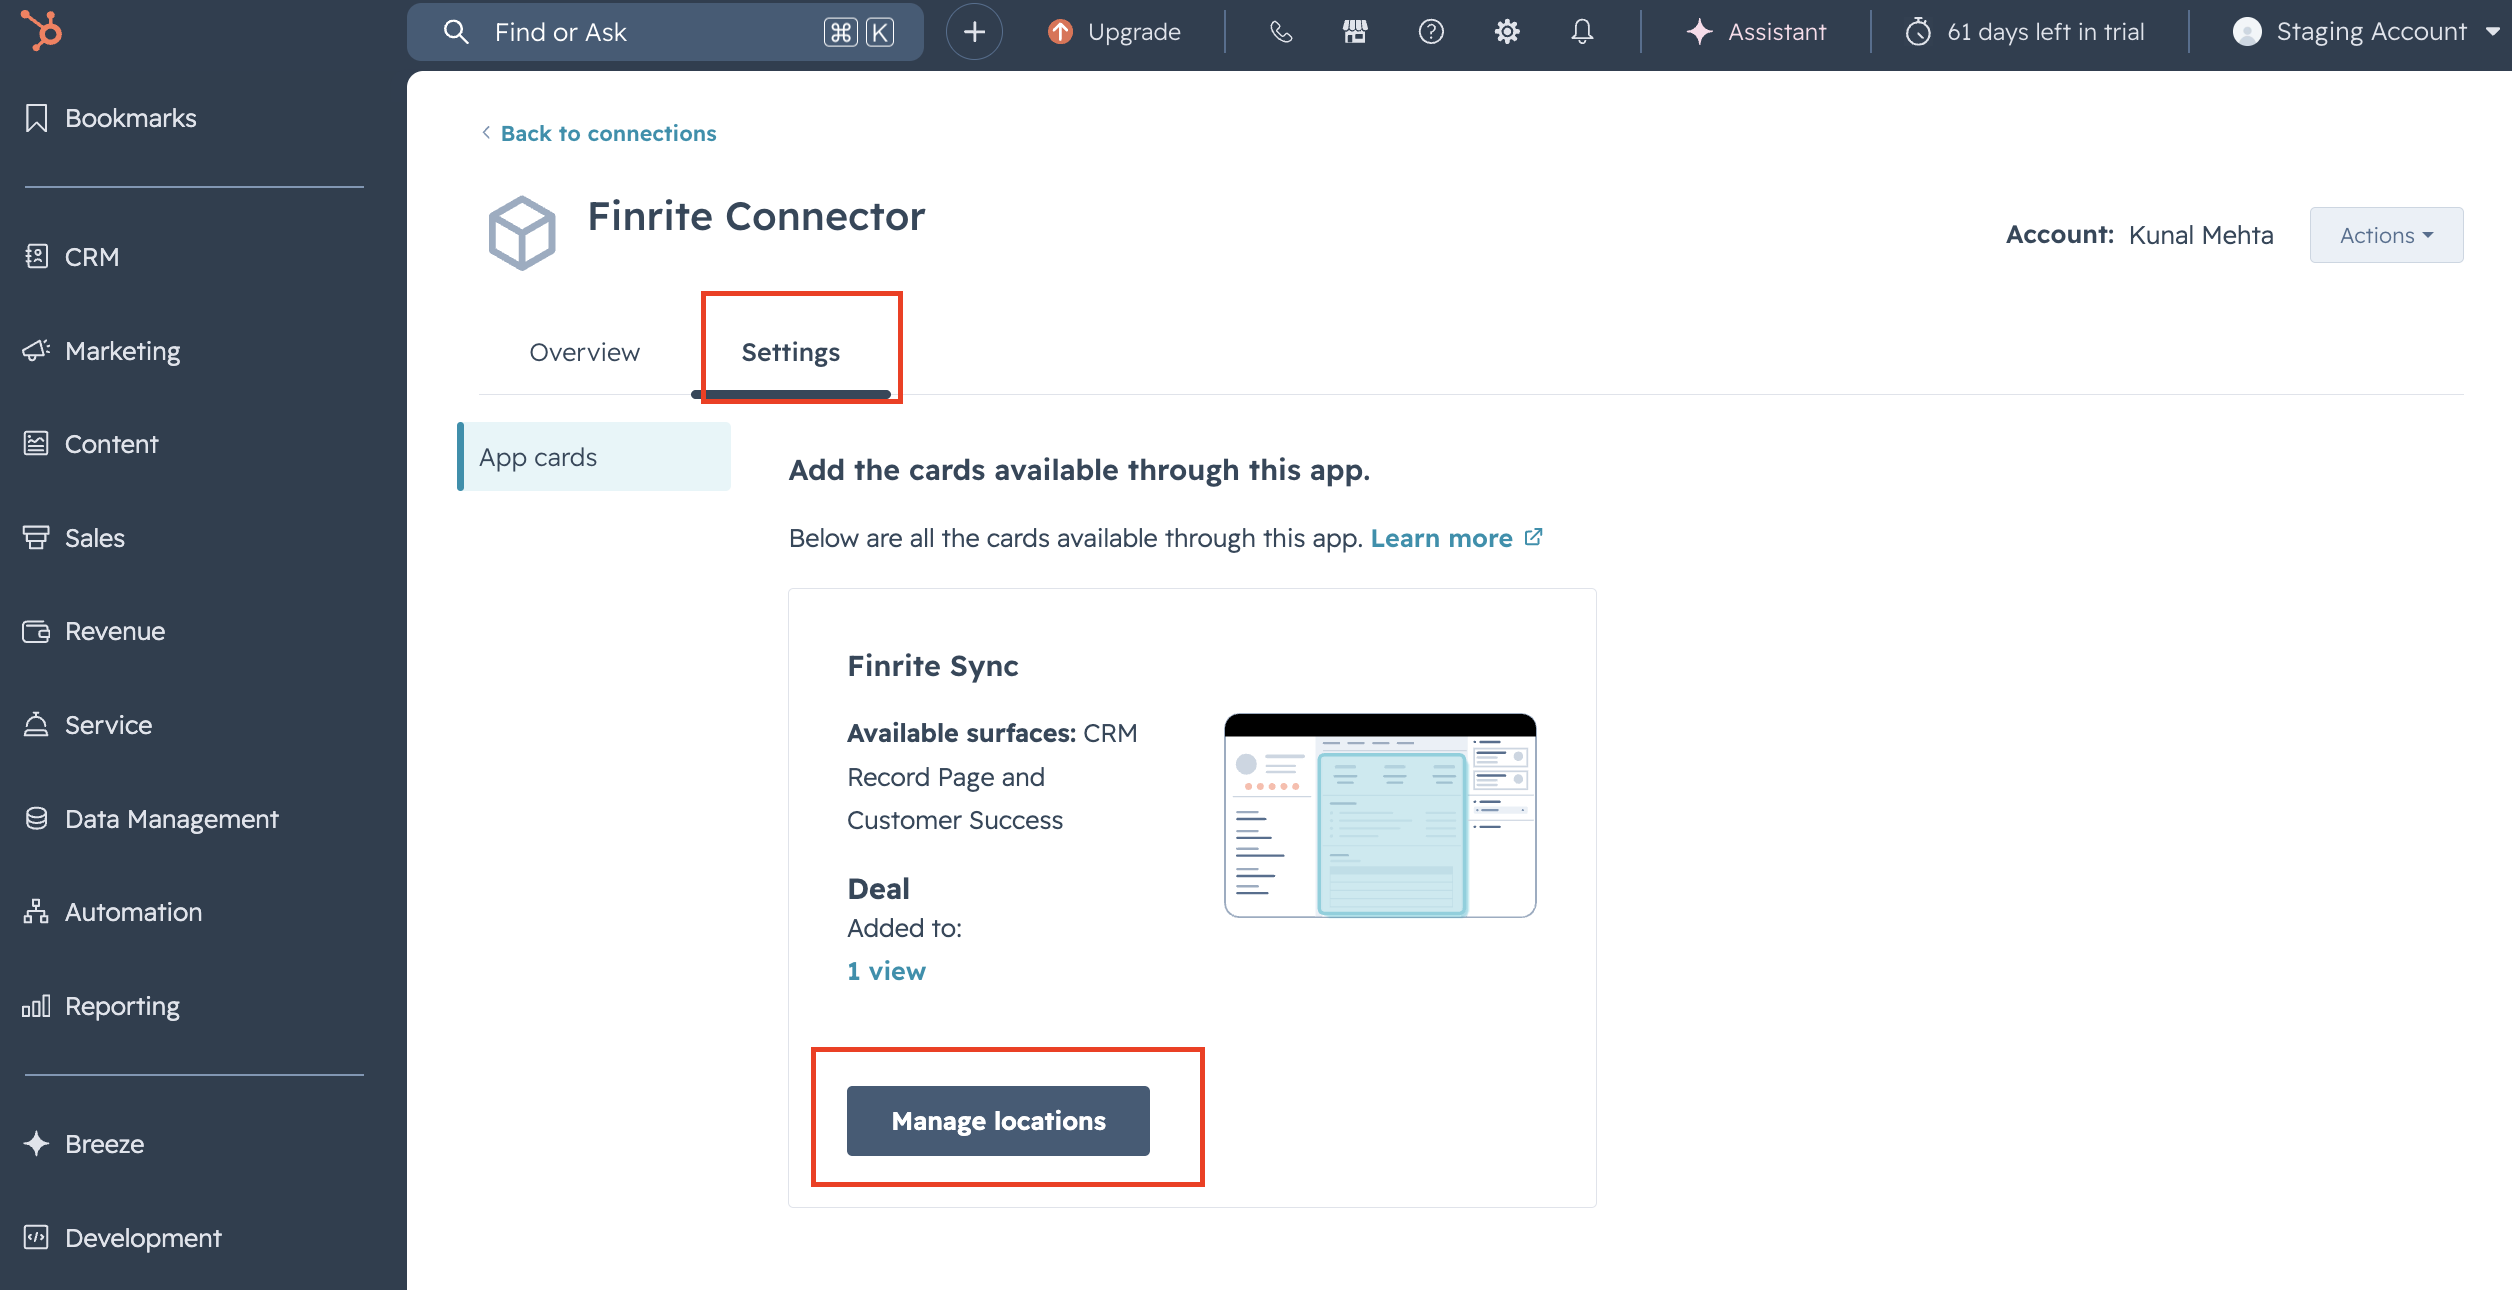Click the Revenue wallet icon
The image size is (2512, 1290).
[x=36, y=631]
